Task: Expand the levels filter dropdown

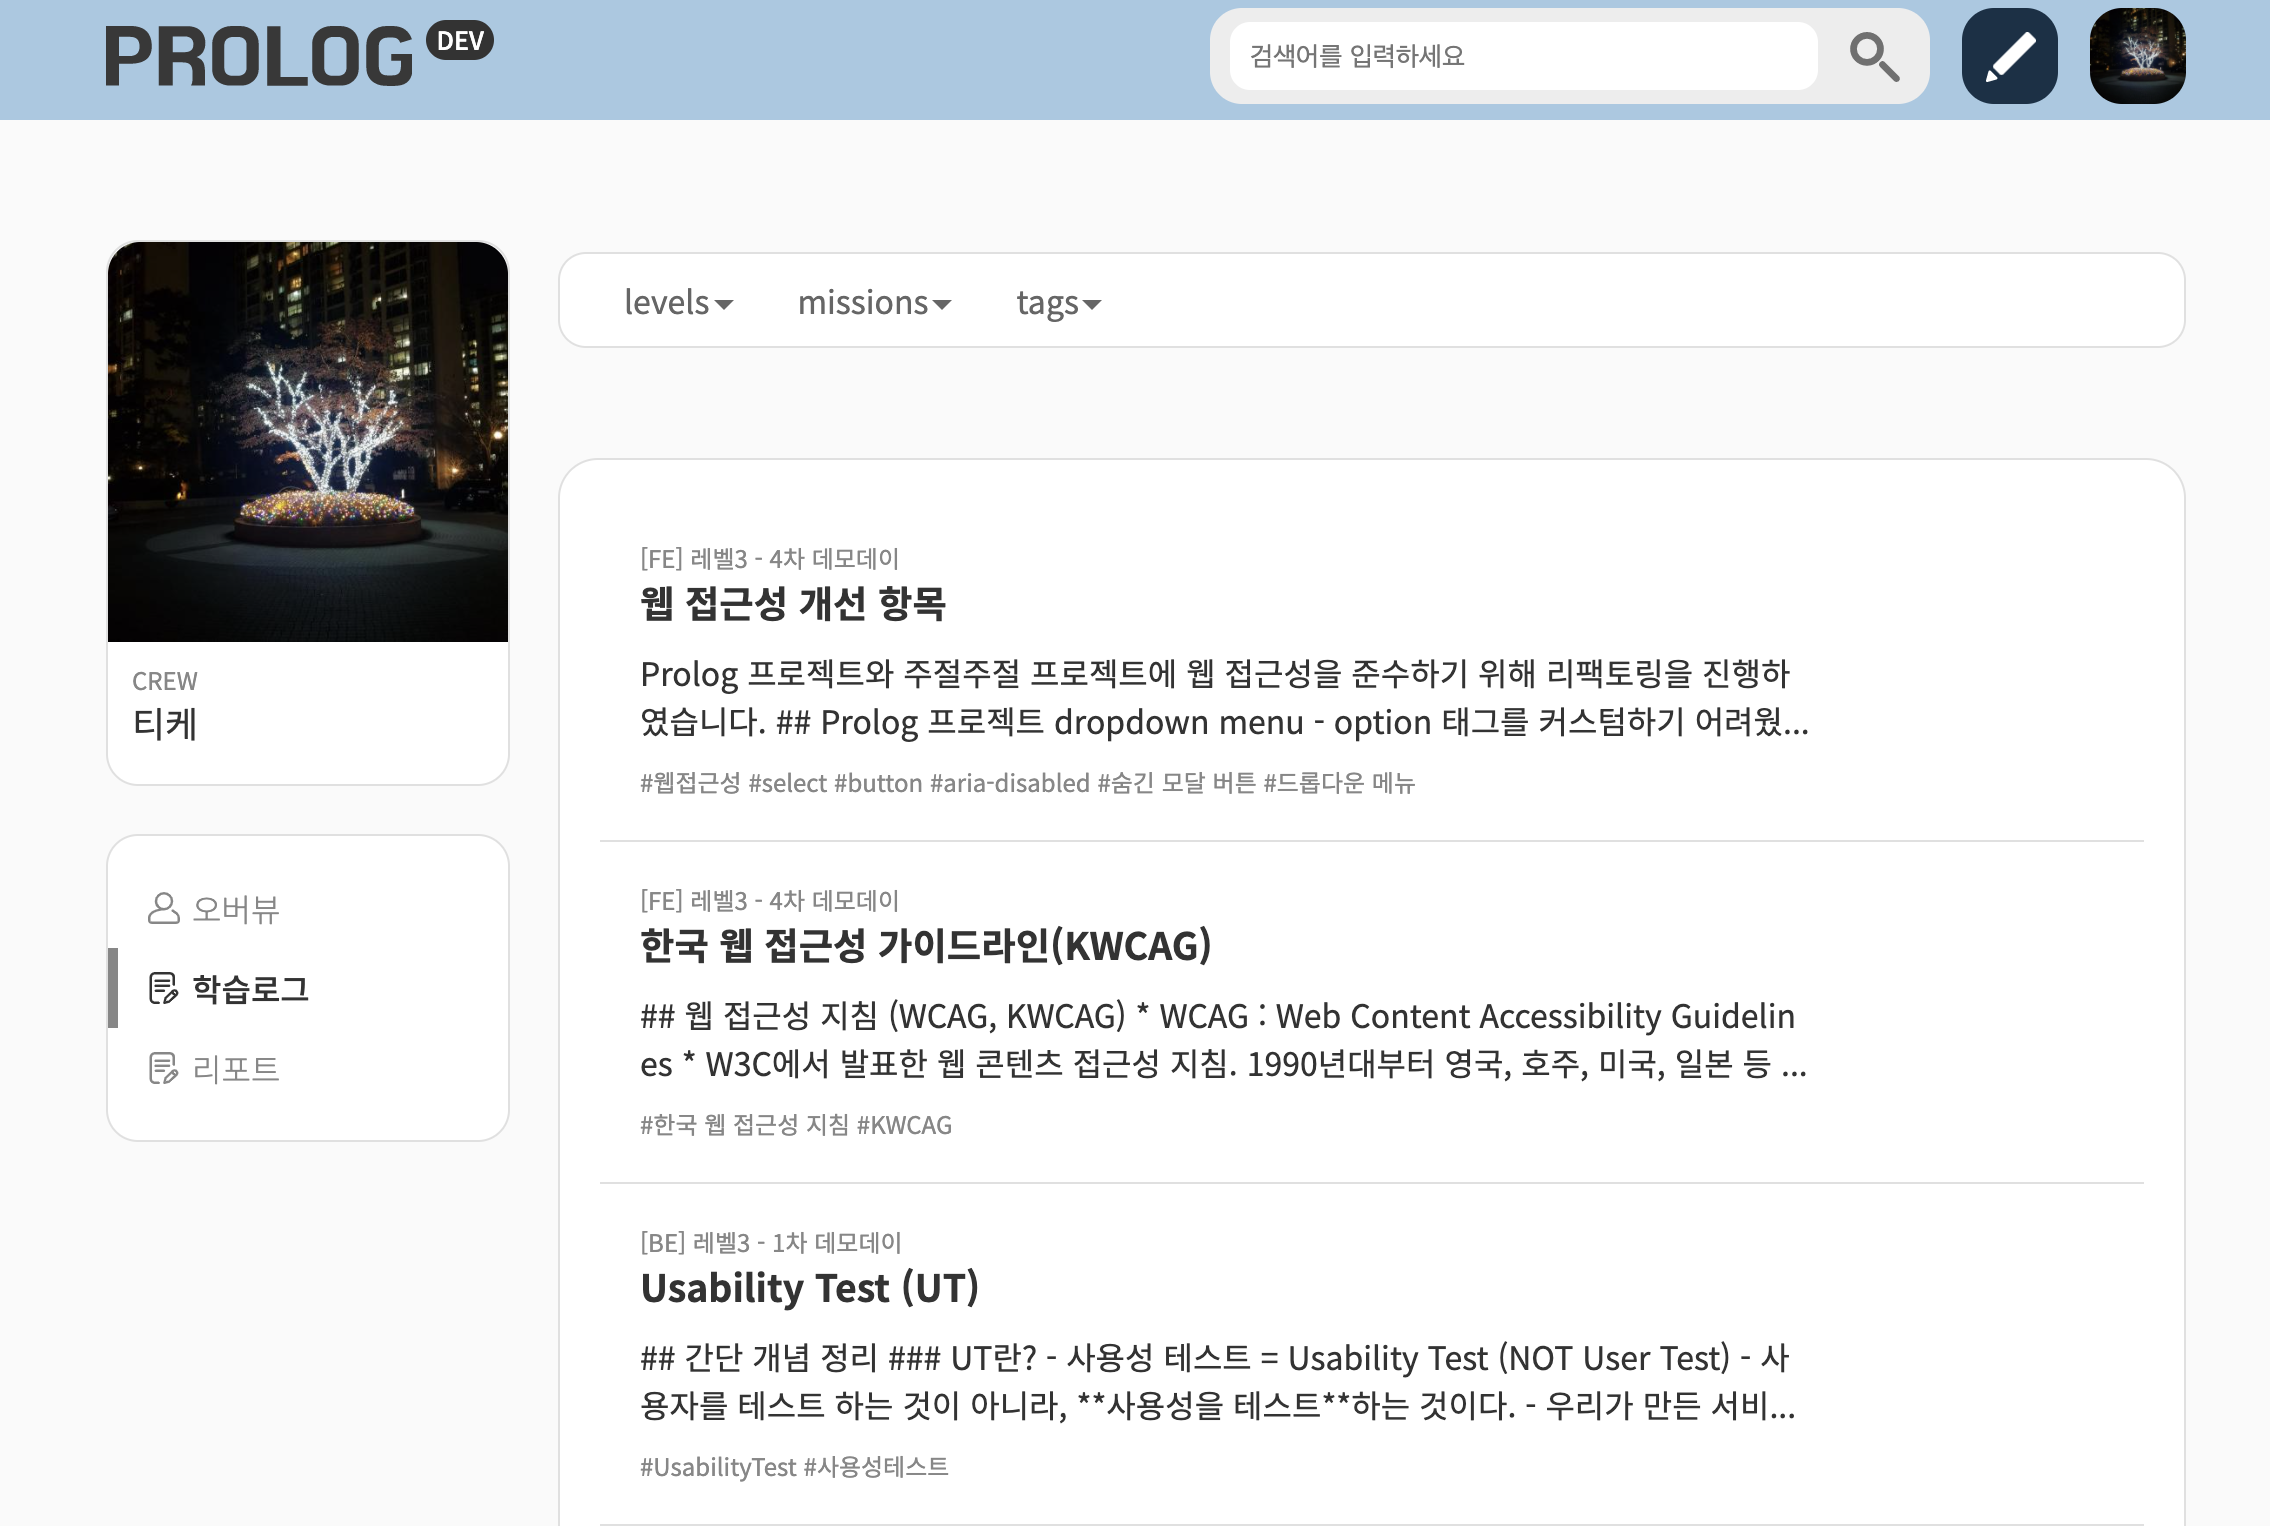Action: point(678,303)
